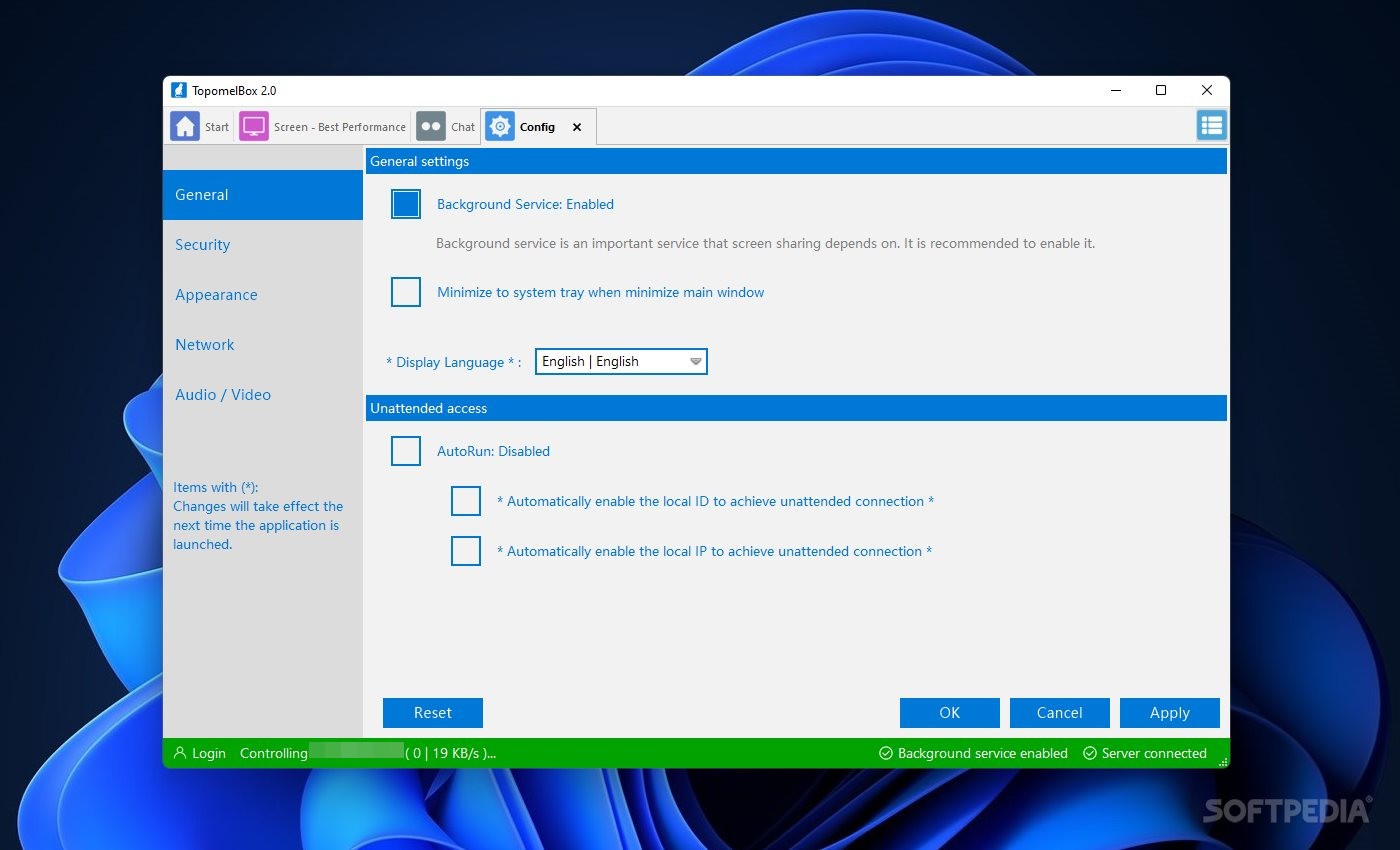Enable the AutoRun checkbox
Screen dimensions: 1400x850
406,451
